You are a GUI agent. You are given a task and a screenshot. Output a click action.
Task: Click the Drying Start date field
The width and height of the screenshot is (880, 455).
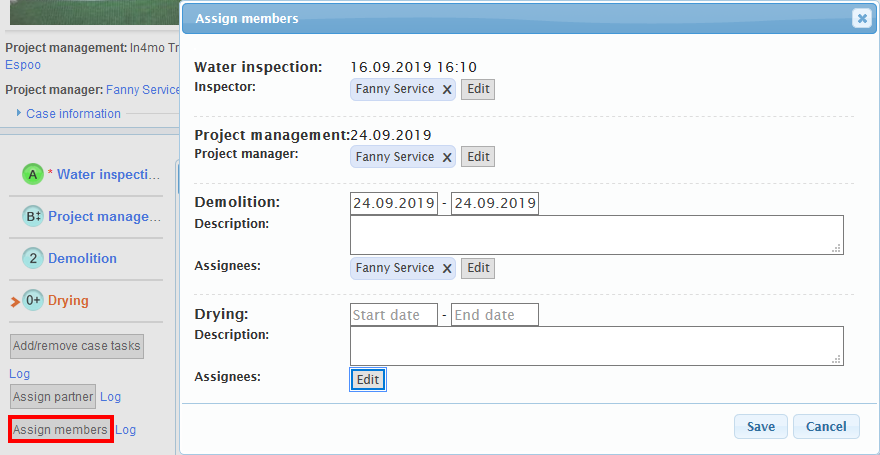pos(394,315)
